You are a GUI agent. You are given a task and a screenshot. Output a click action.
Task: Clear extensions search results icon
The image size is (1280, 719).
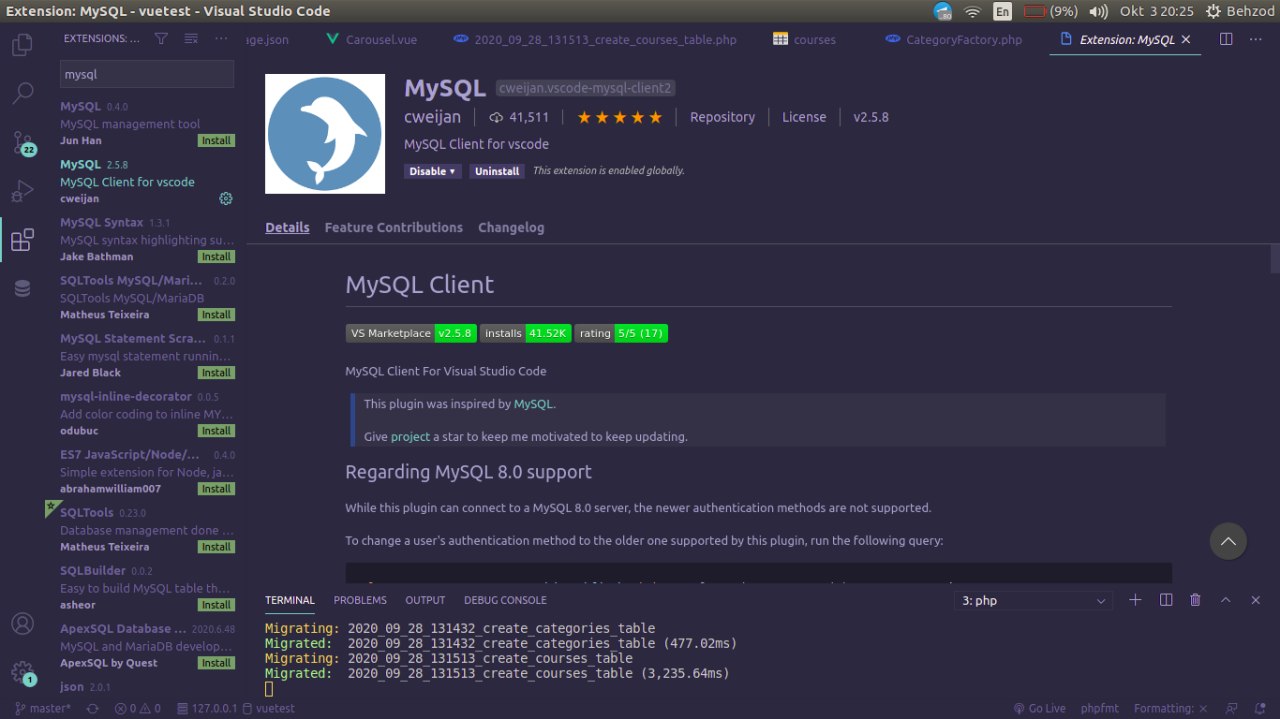tap(191, 39)
